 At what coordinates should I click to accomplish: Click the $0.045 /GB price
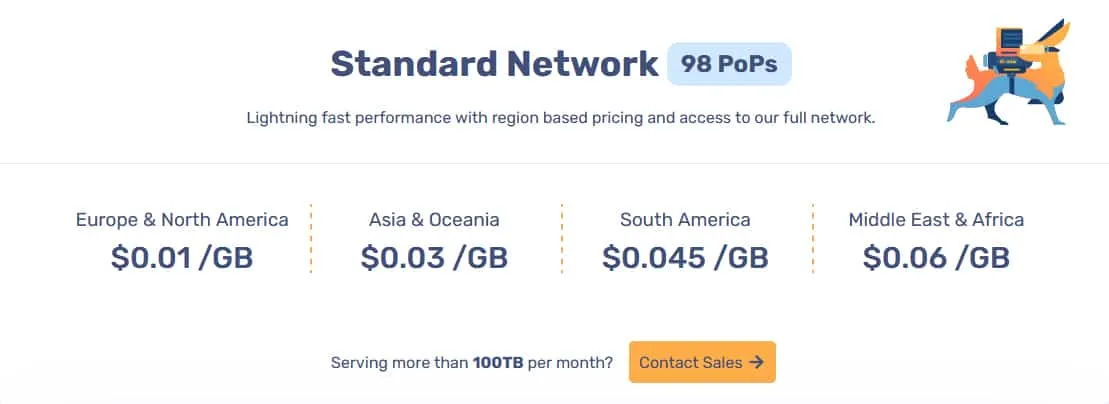(x=685, y=258)
